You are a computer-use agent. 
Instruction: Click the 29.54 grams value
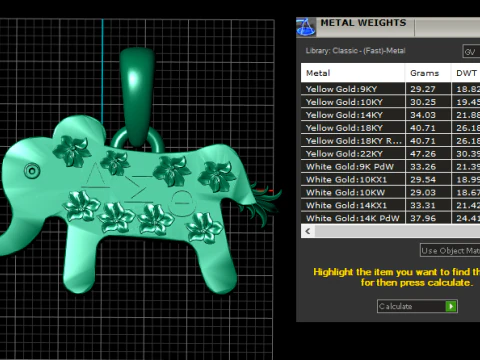(423, 180)
